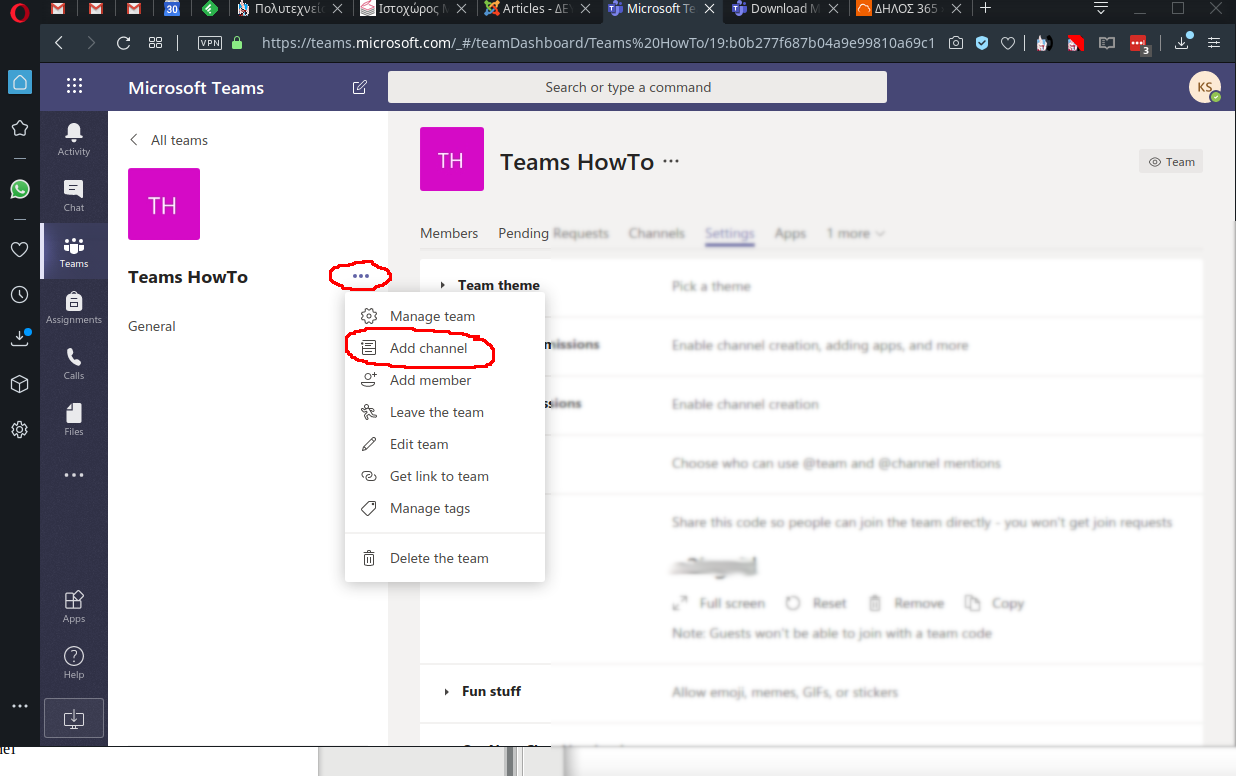Open Help from the sidebar
Viewport: 1236px width, 776px height.
tap(74, 661)
